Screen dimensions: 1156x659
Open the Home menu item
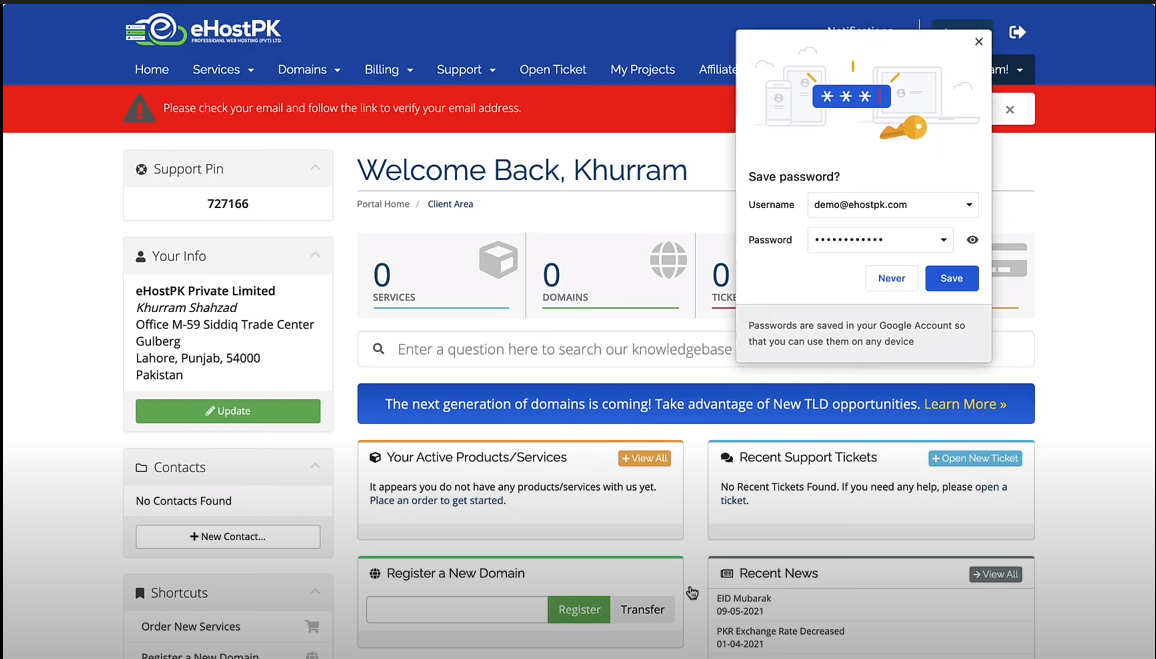point(152,69)
